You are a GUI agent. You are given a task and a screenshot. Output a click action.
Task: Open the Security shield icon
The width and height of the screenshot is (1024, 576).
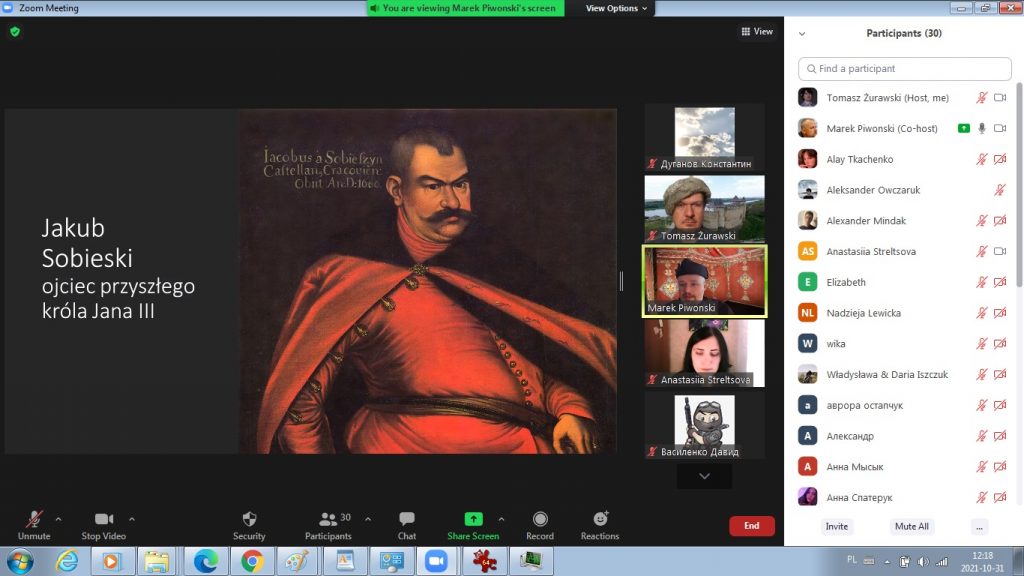pyautogui.click(x=249, y=520)
